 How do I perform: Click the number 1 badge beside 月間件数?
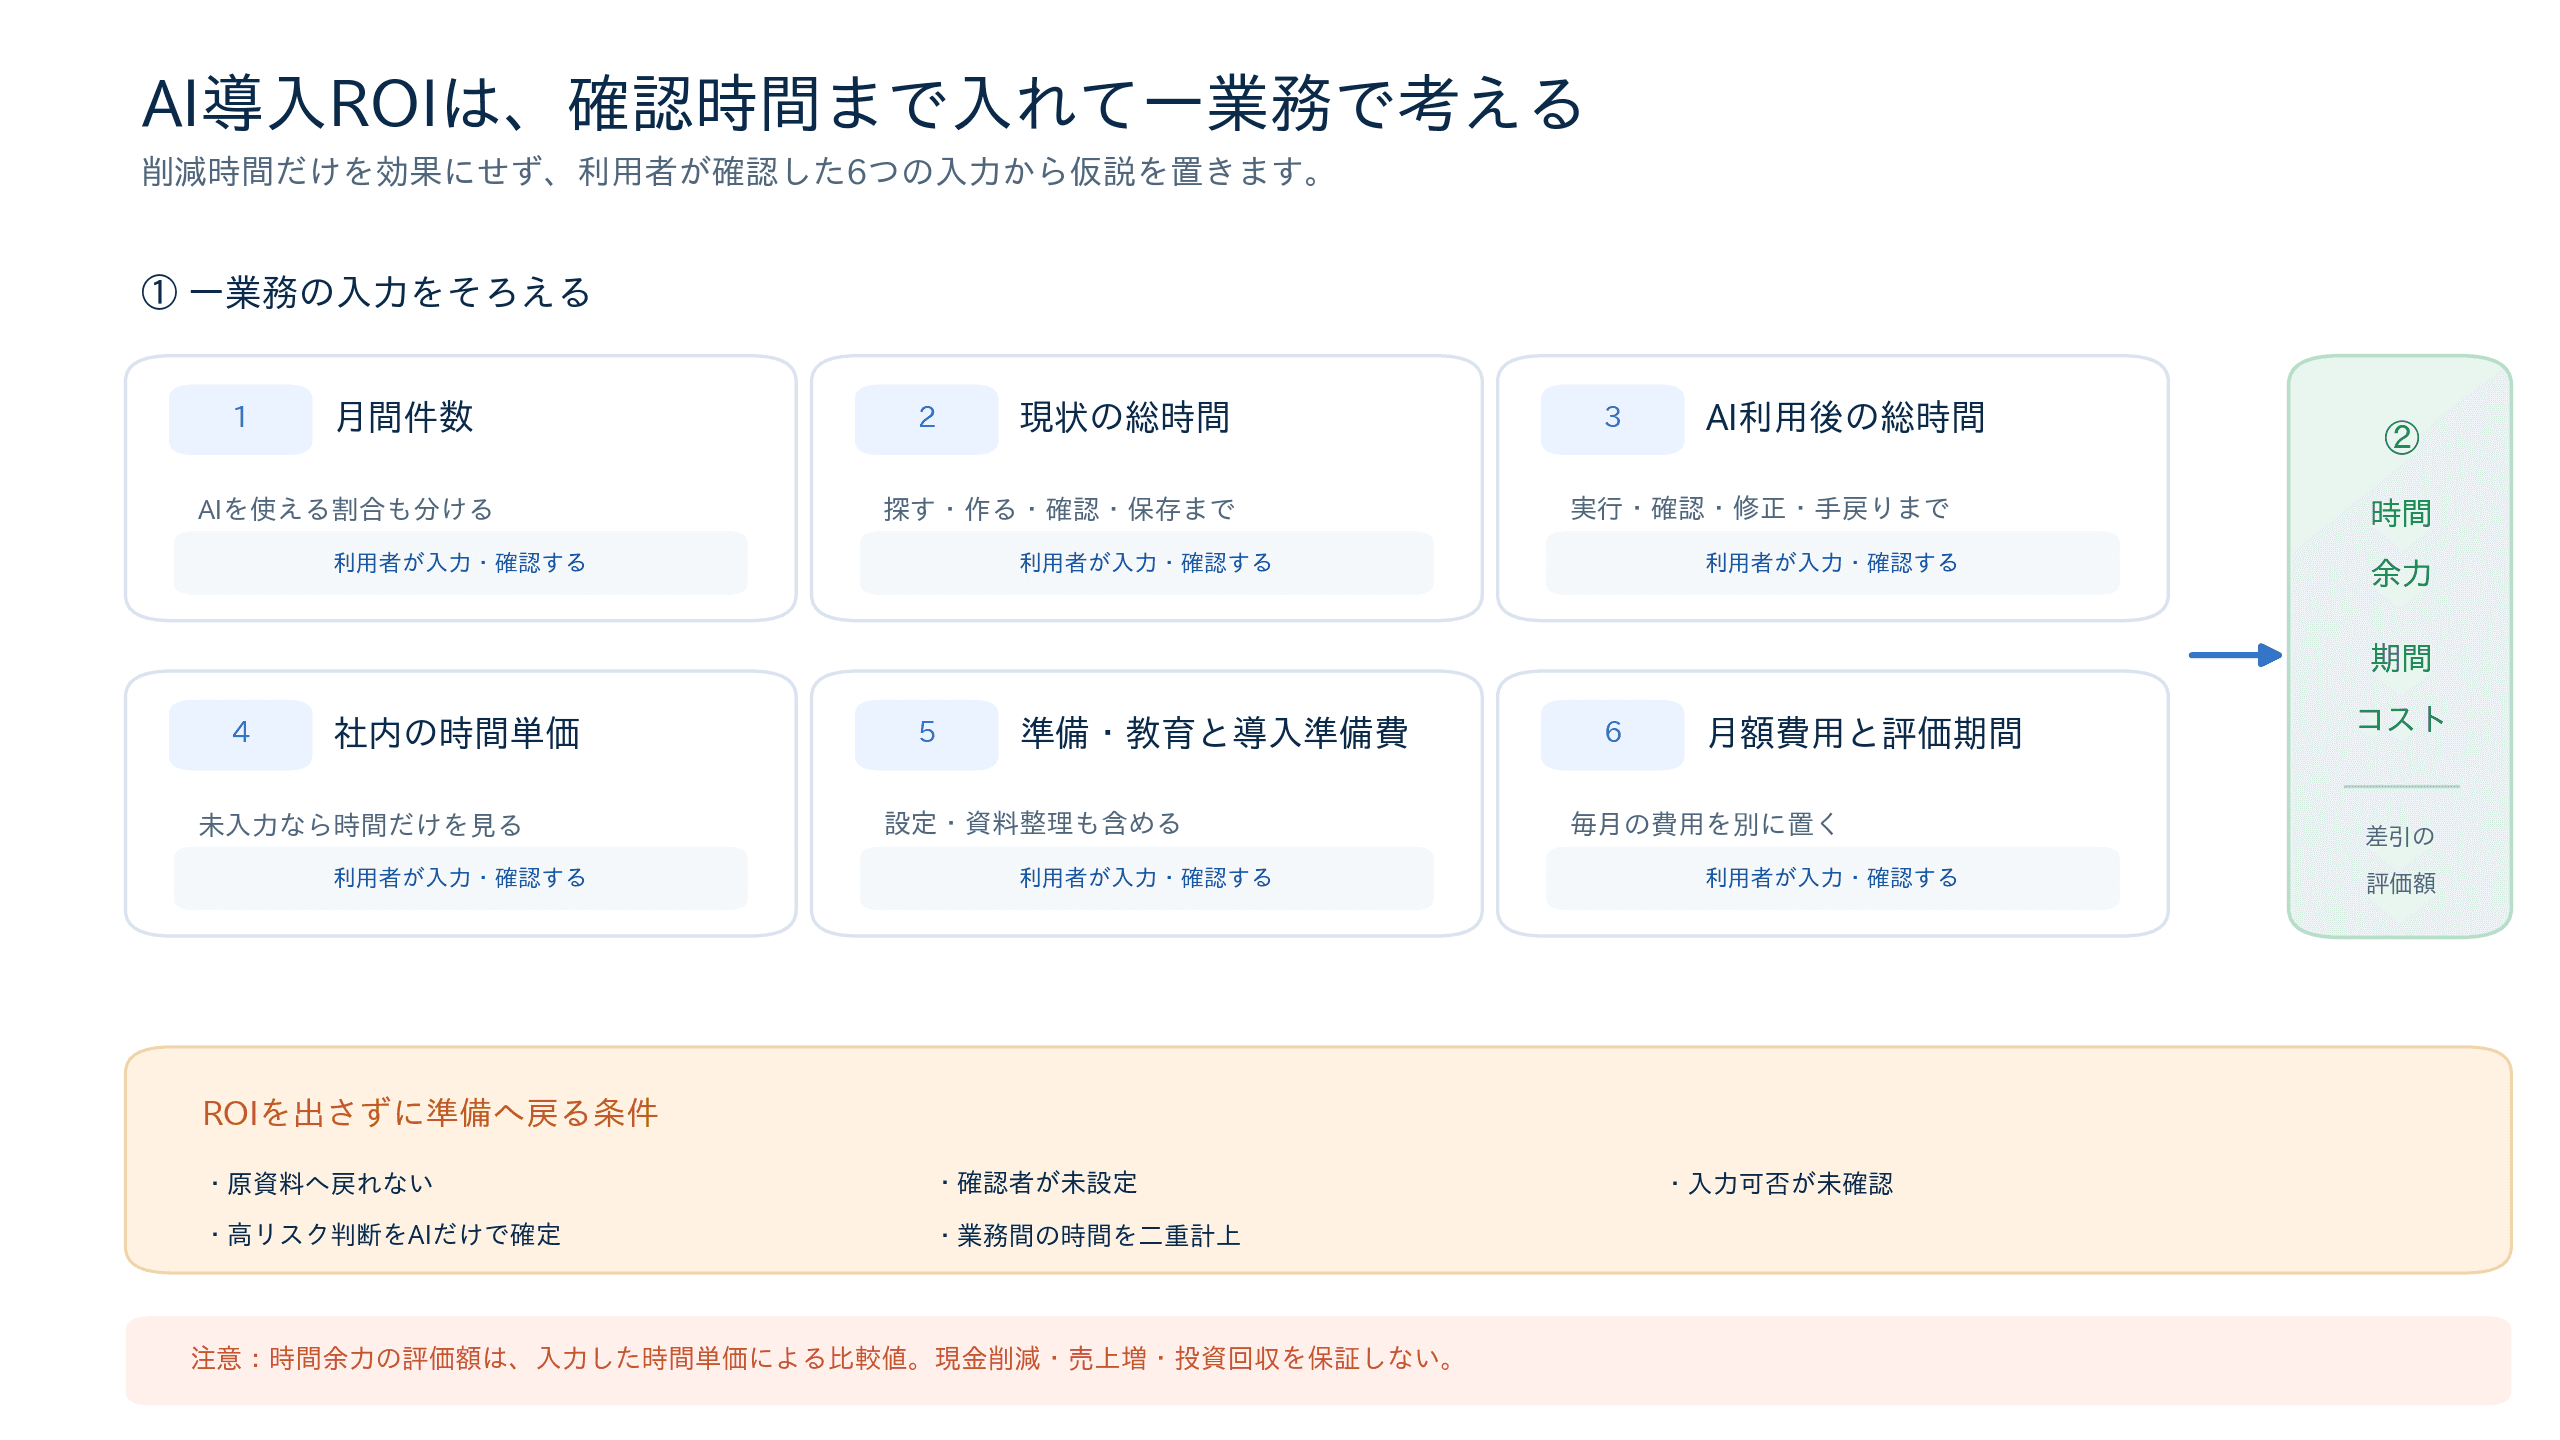(240, 418)
